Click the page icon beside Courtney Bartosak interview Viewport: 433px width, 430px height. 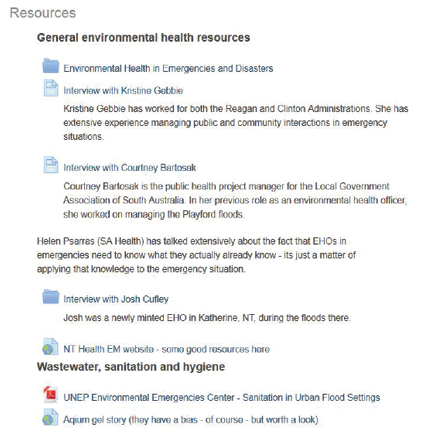51,165
